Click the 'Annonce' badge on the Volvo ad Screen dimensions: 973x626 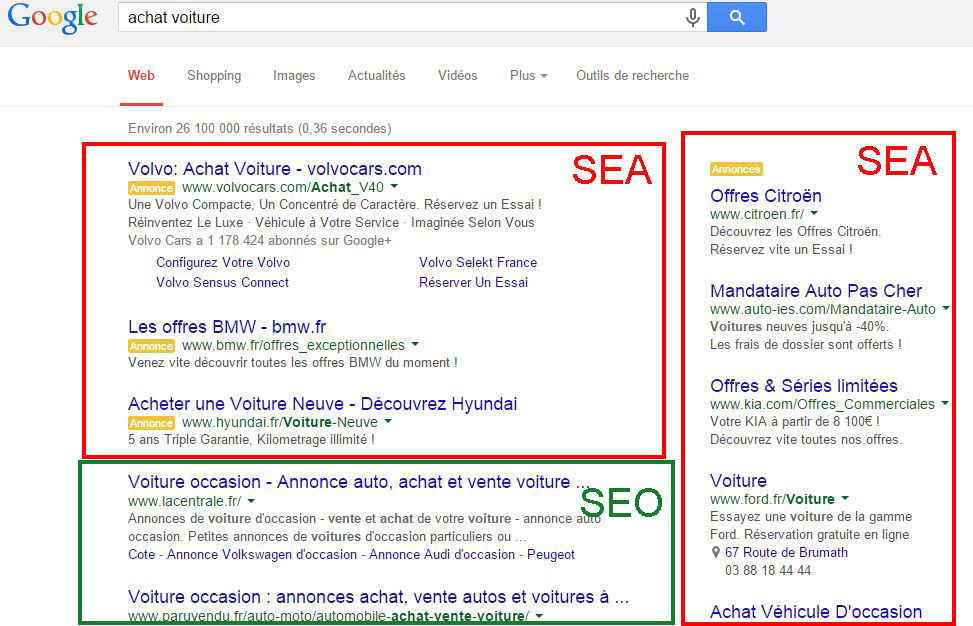click(151, 188)
